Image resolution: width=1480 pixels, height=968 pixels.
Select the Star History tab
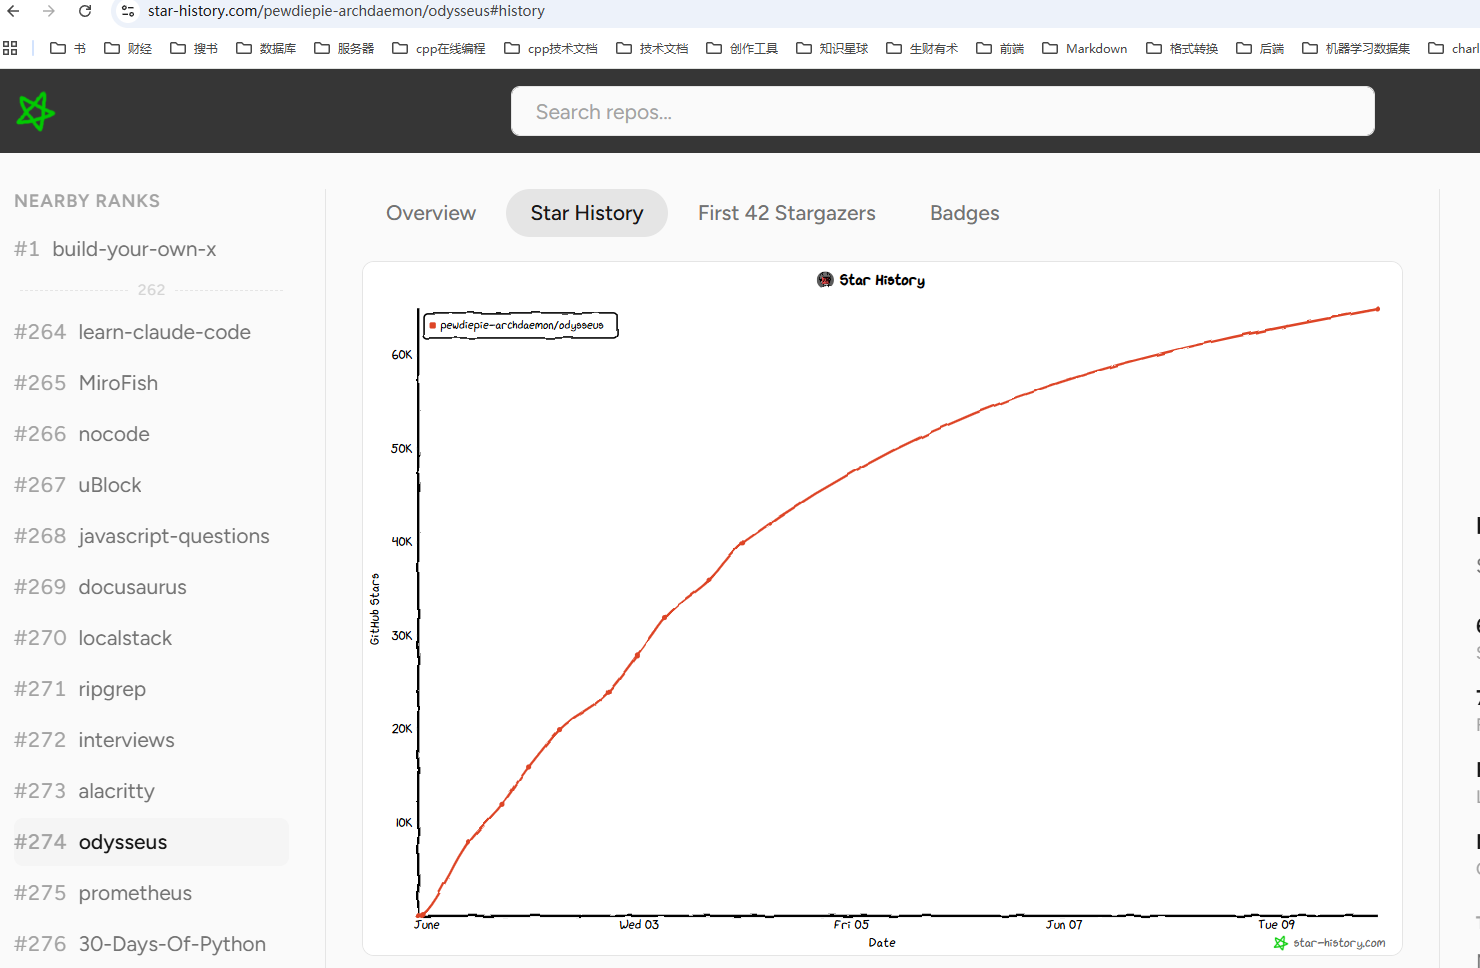587,213
